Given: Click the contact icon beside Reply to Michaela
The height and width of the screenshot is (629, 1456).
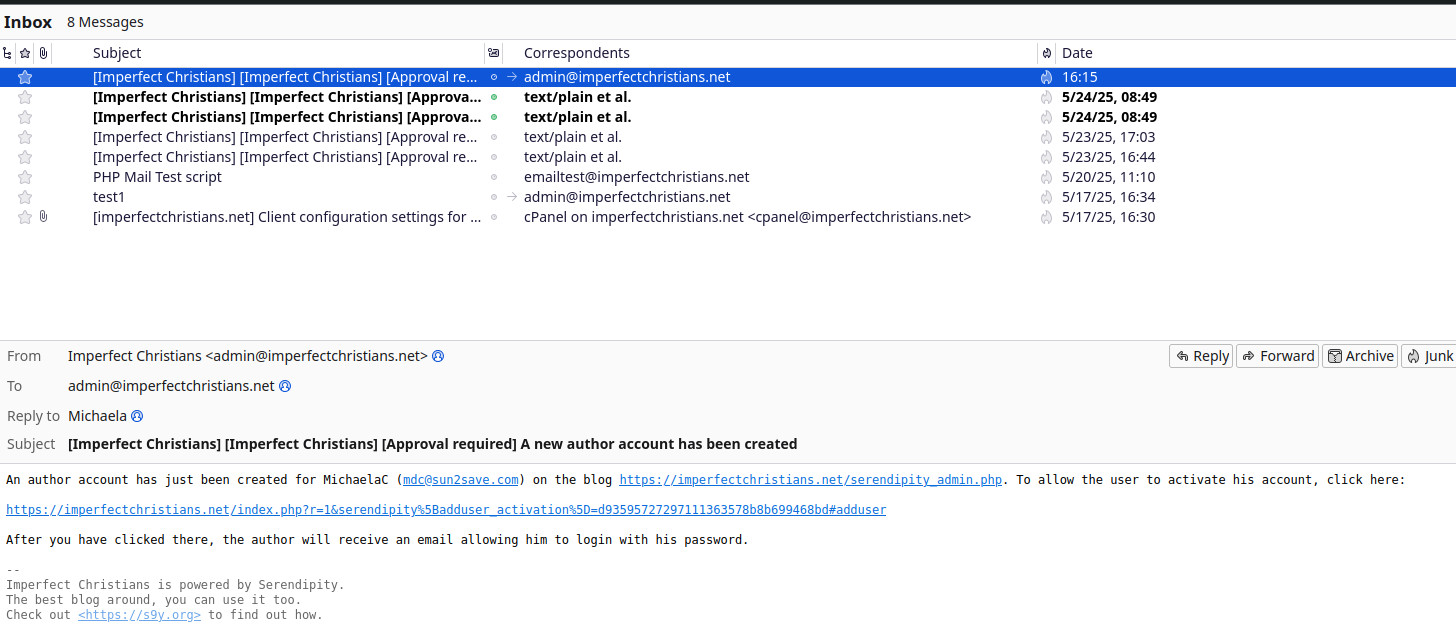Looking at the screenshot, I should 136,416.
